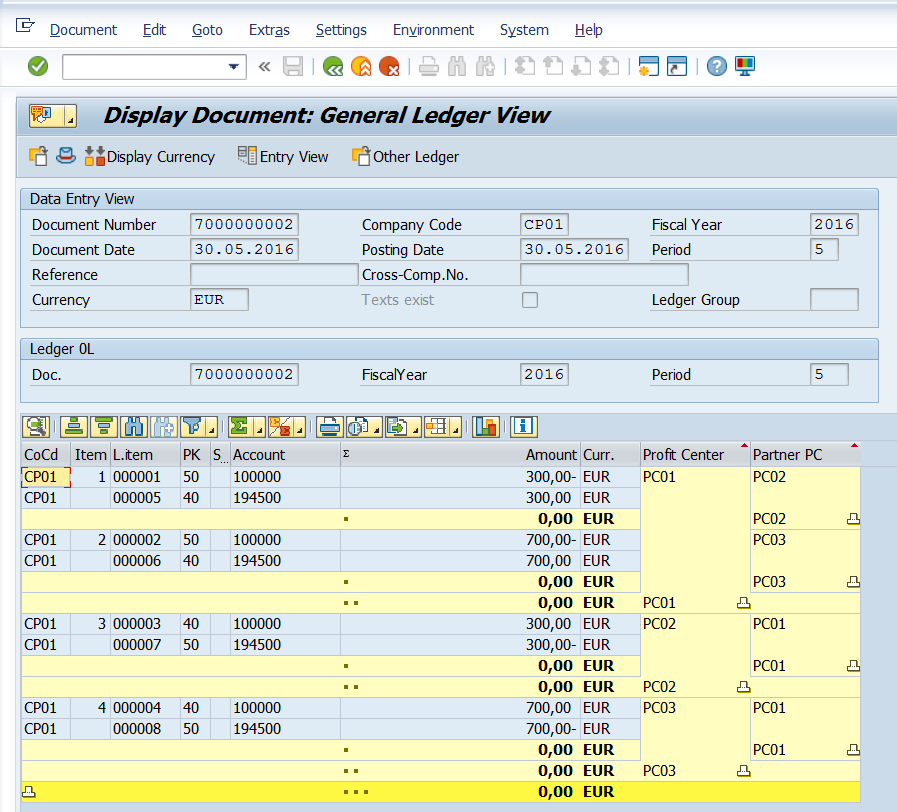Open the Services for Object dropdown button
This screenshot has height=812, width=897.
click(x=53, y=116)
